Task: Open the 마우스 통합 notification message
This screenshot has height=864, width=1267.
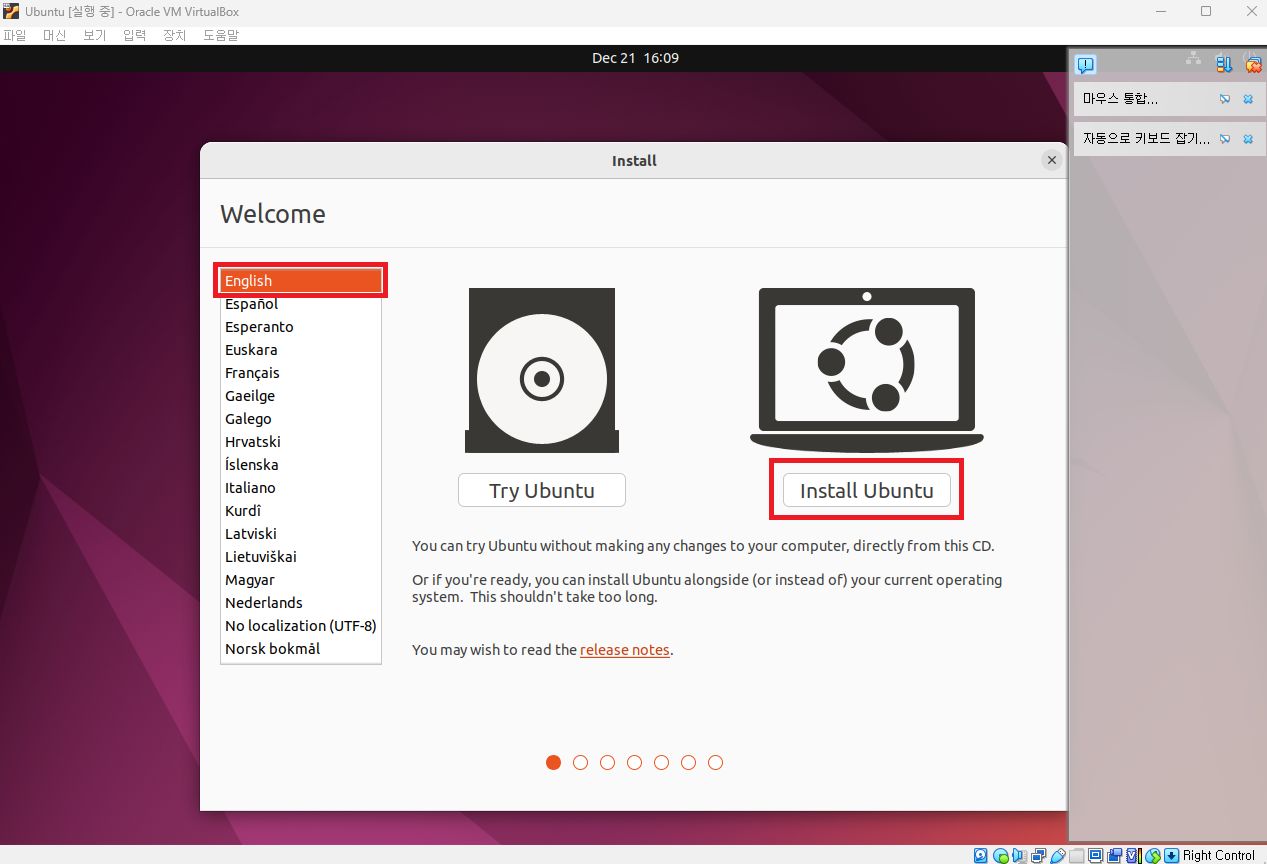Action: click(1120, 99)
